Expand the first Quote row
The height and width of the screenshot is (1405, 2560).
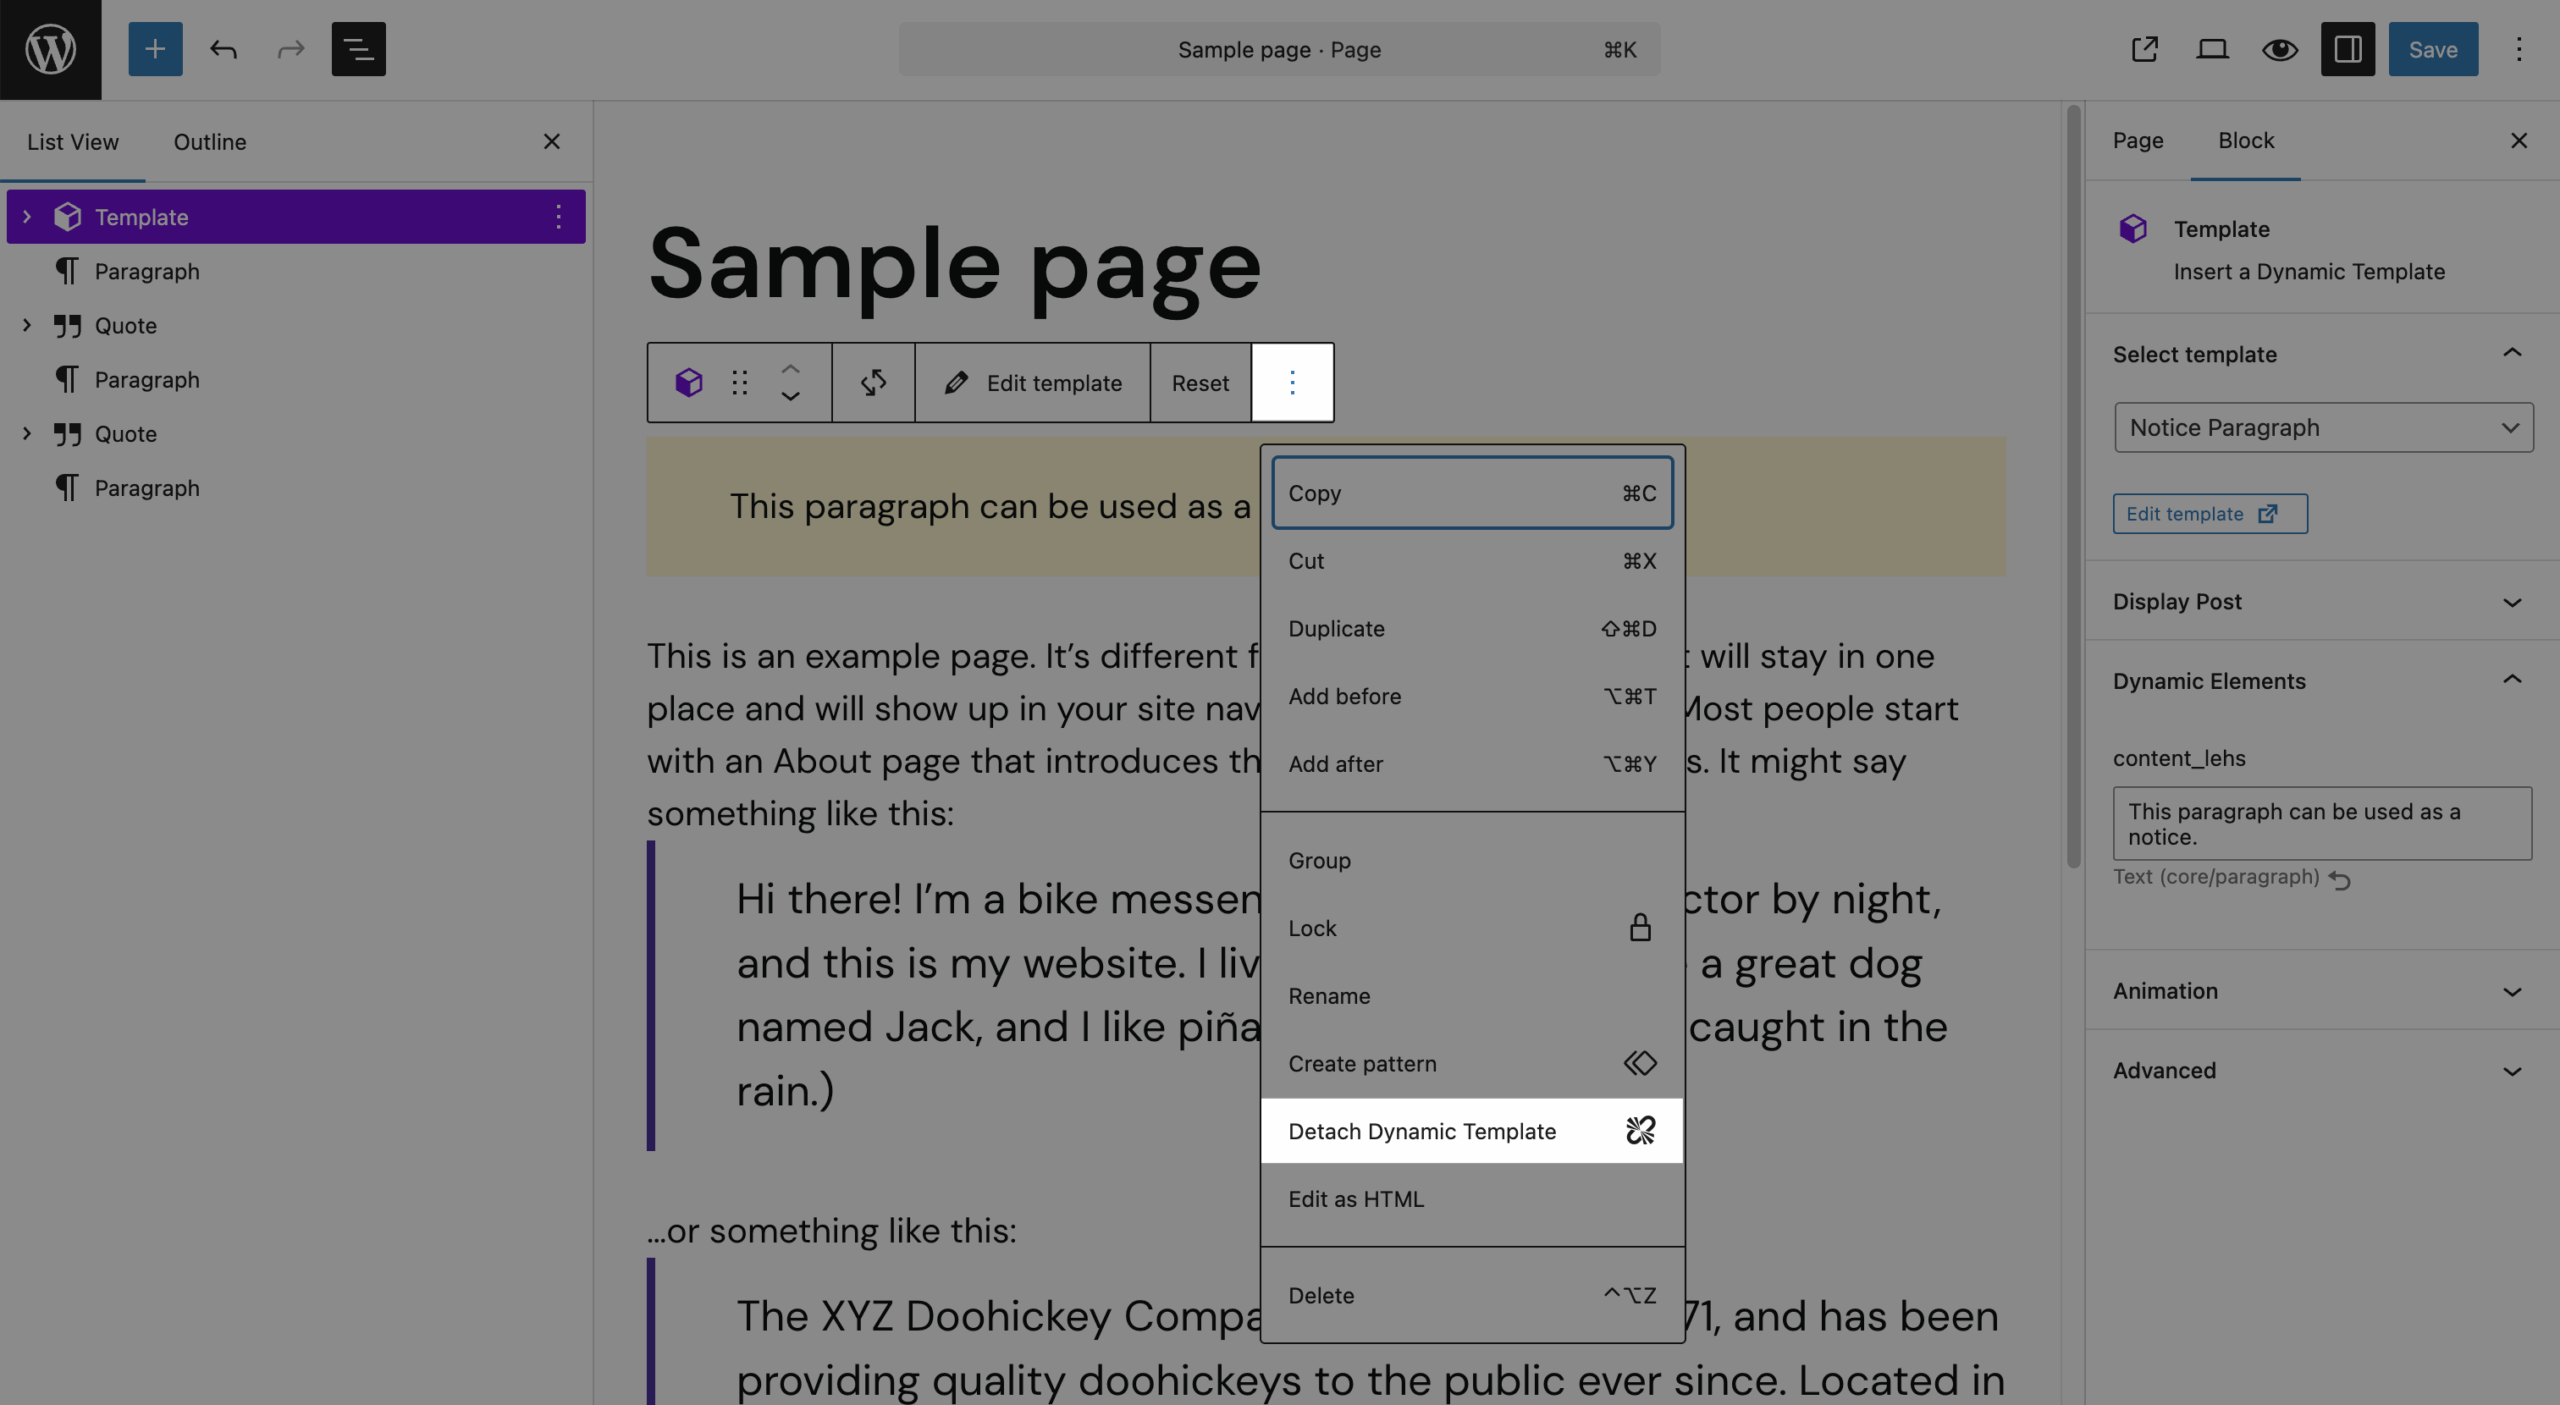27,325
